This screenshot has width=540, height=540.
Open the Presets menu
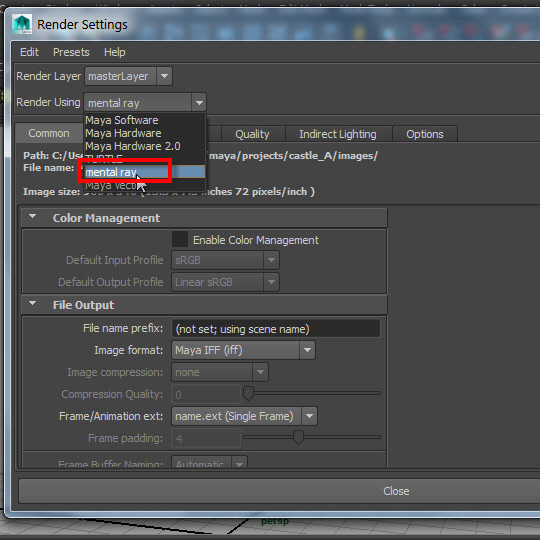pos(71,52)
